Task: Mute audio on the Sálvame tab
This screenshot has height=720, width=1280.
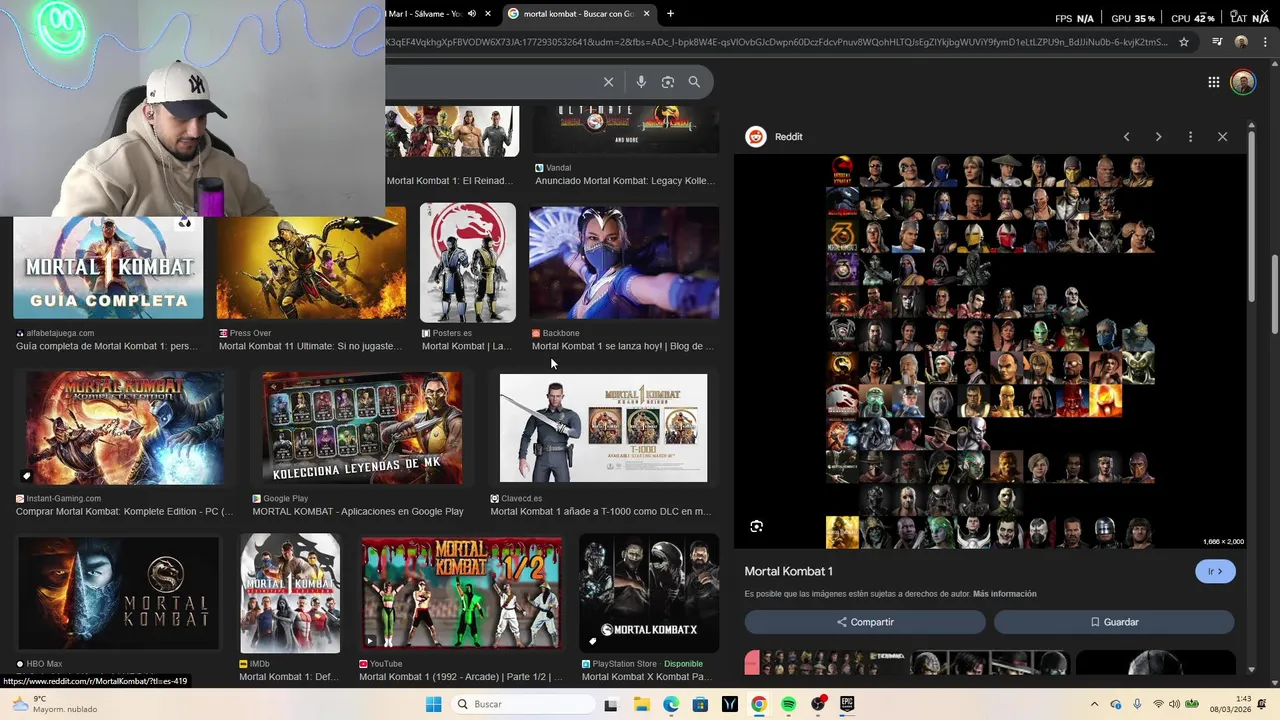Action: click(x=470, y=14)
